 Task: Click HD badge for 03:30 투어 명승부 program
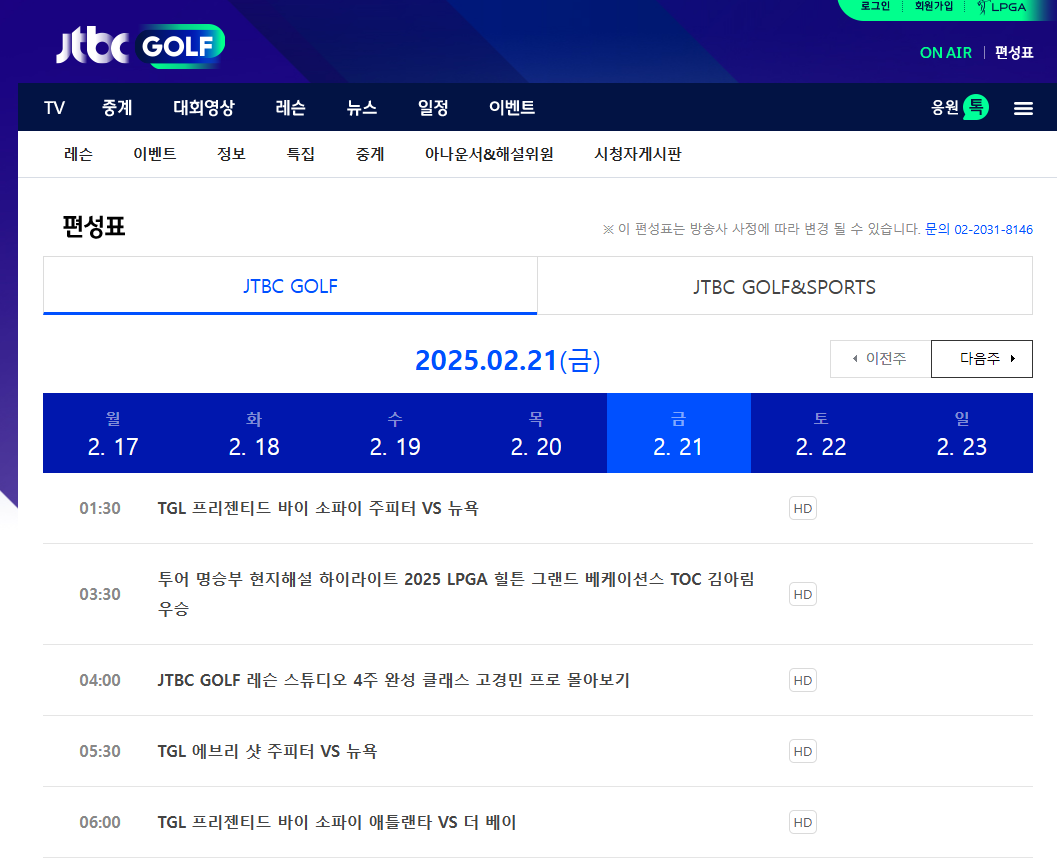coord(802,594)
